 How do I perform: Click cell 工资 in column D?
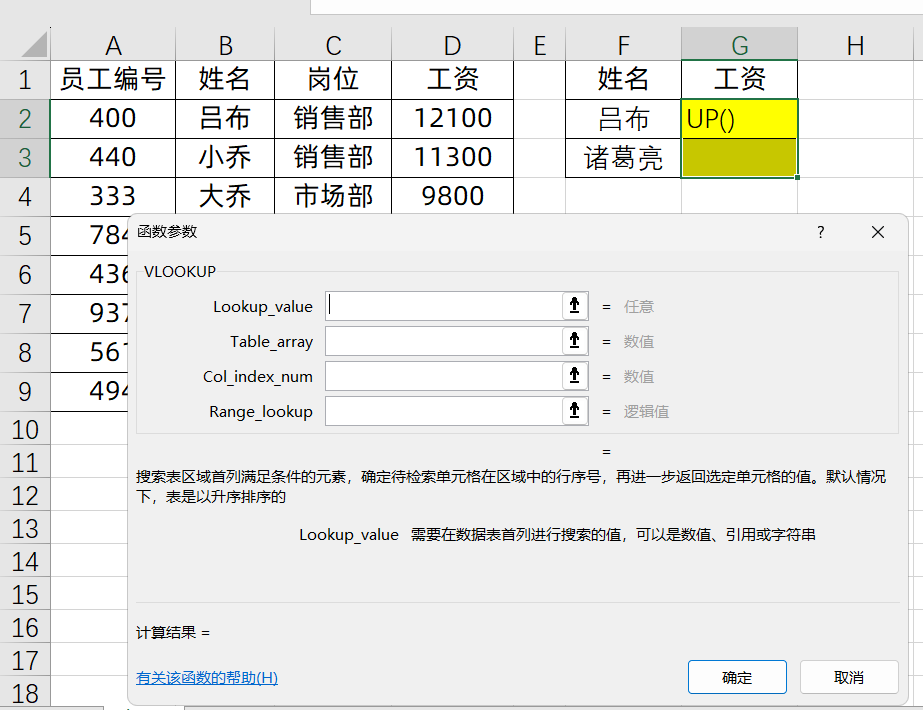coord(452,79)
